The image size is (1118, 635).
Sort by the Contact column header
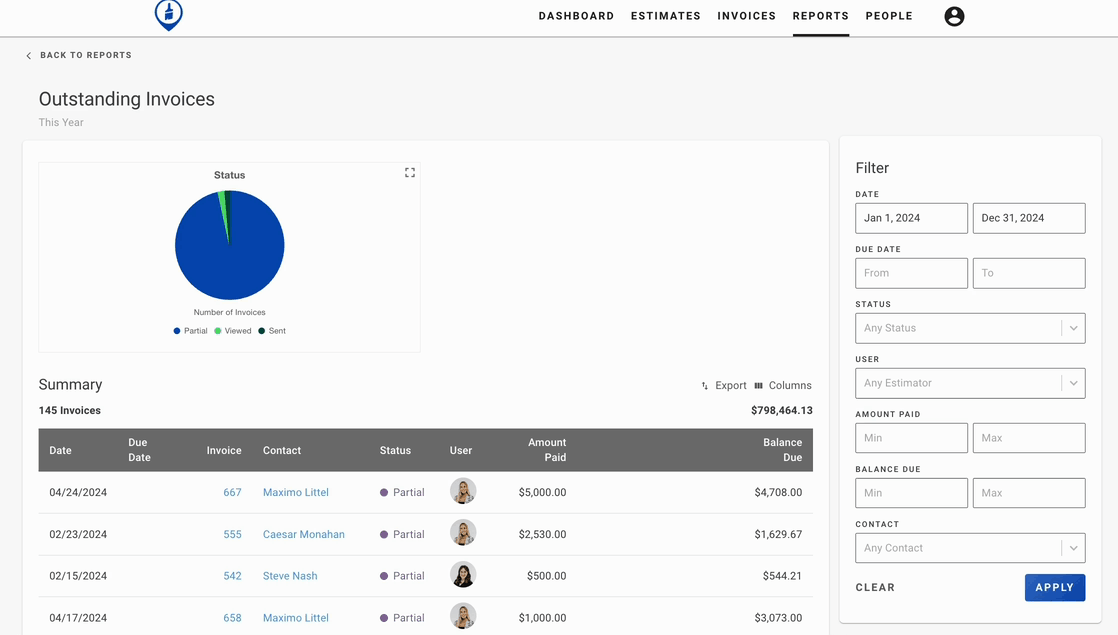[x=282, y=450]
